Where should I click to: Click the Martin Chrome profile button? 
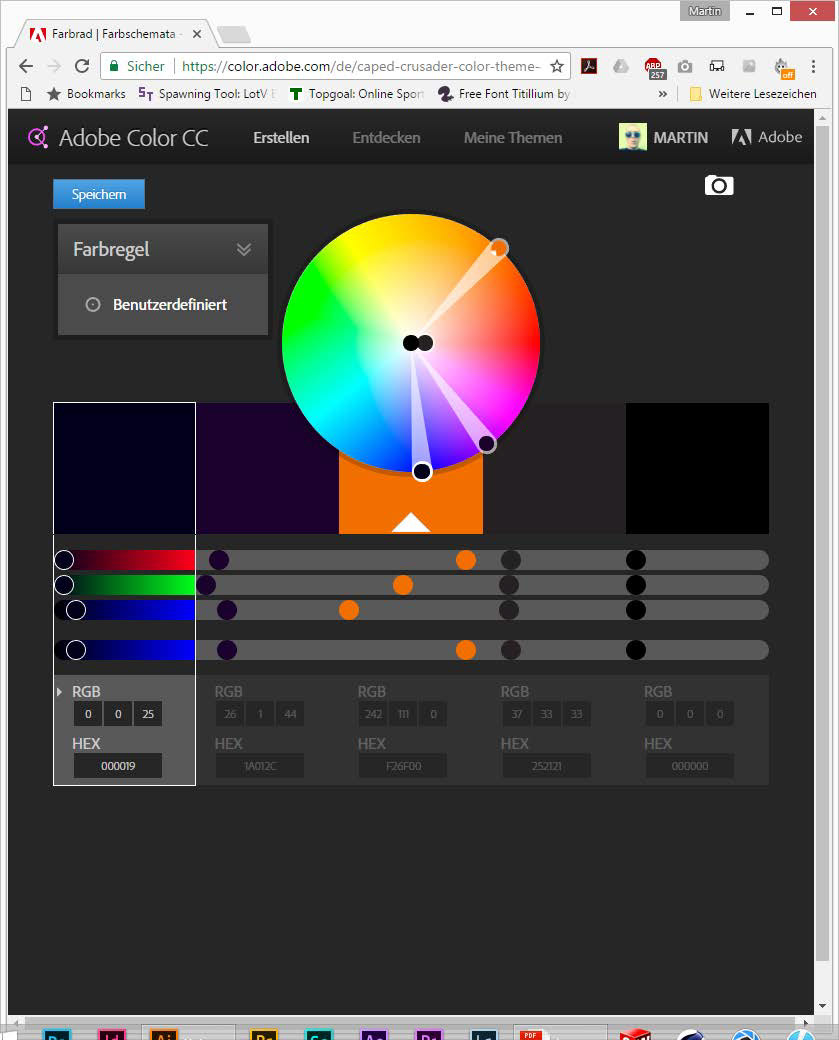(704, 11)
